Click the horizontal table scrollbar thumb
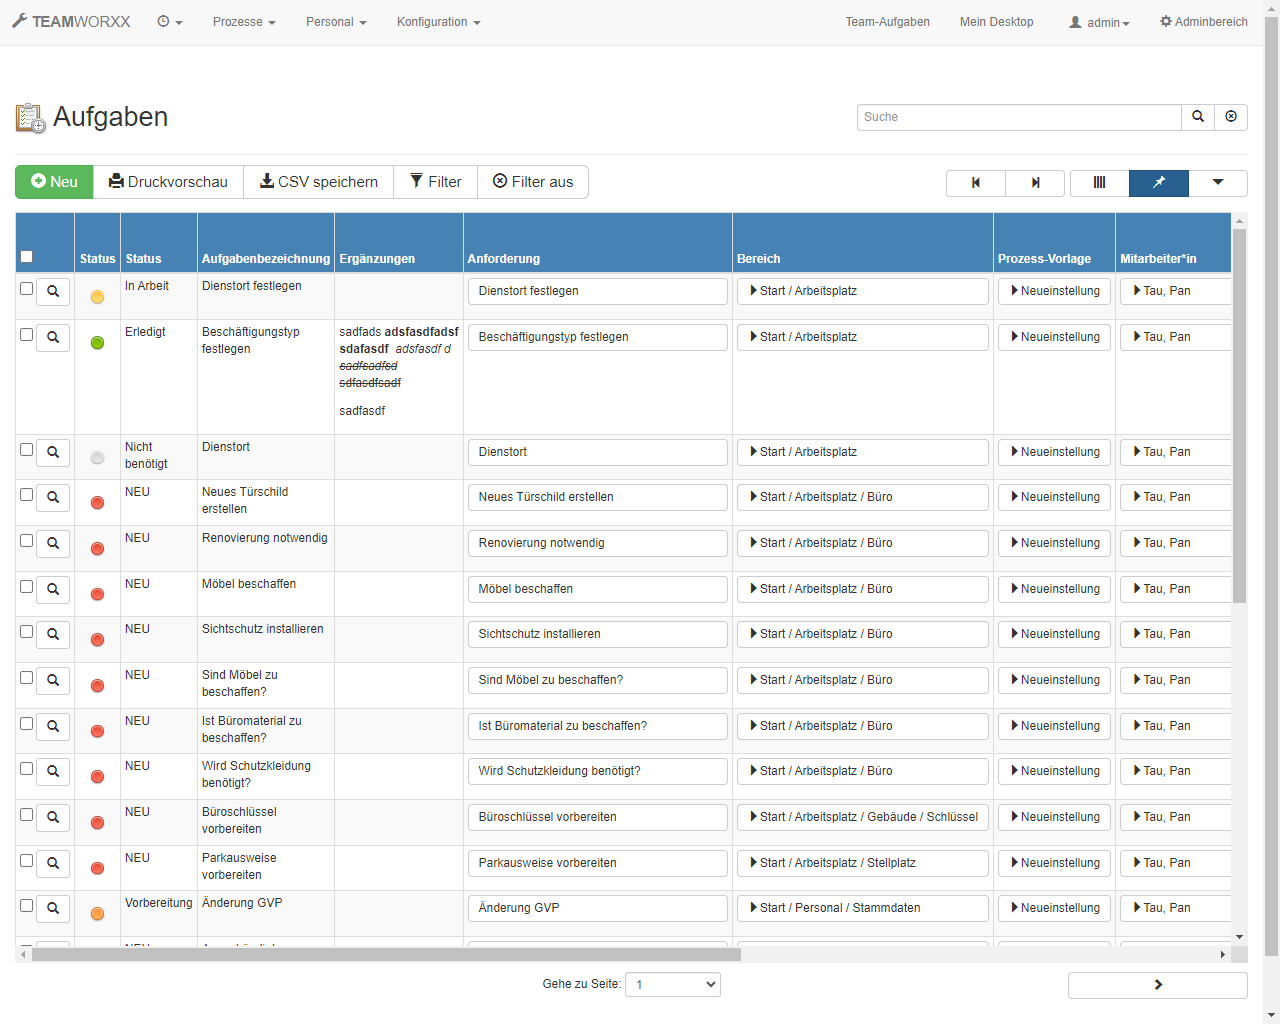Image resolution: width=1280 pixels, height=1024 pixels. [x=386, y=955]
